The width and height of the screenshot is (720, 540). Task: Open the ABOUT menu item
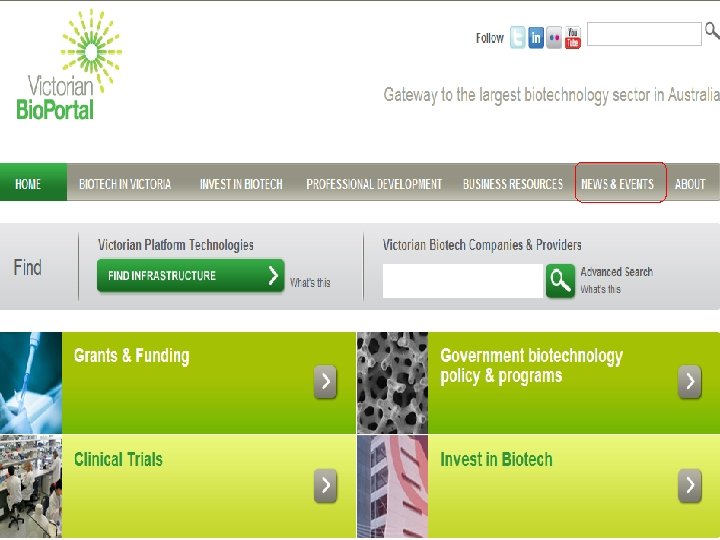click(690, 184)
